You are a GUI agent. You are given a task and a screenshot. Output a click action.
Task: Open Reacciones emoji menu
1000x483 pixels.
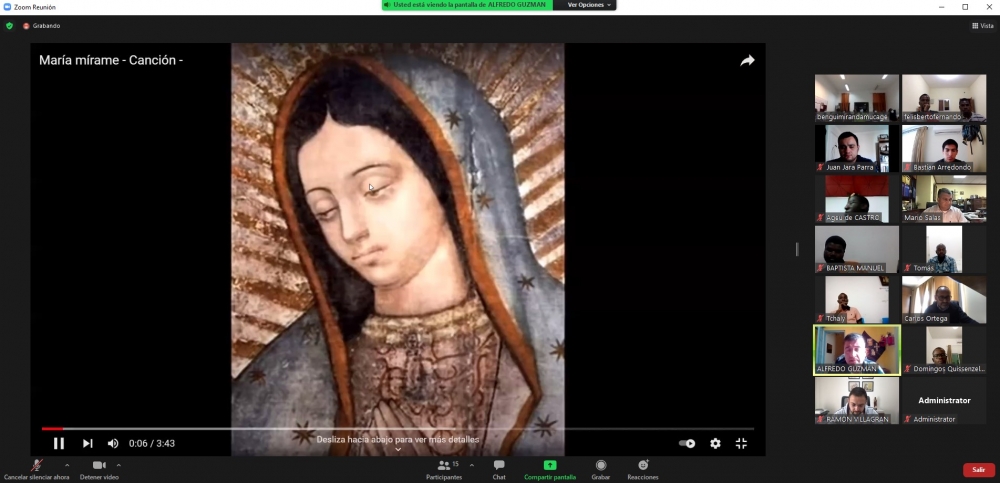[x=642, y=469]
